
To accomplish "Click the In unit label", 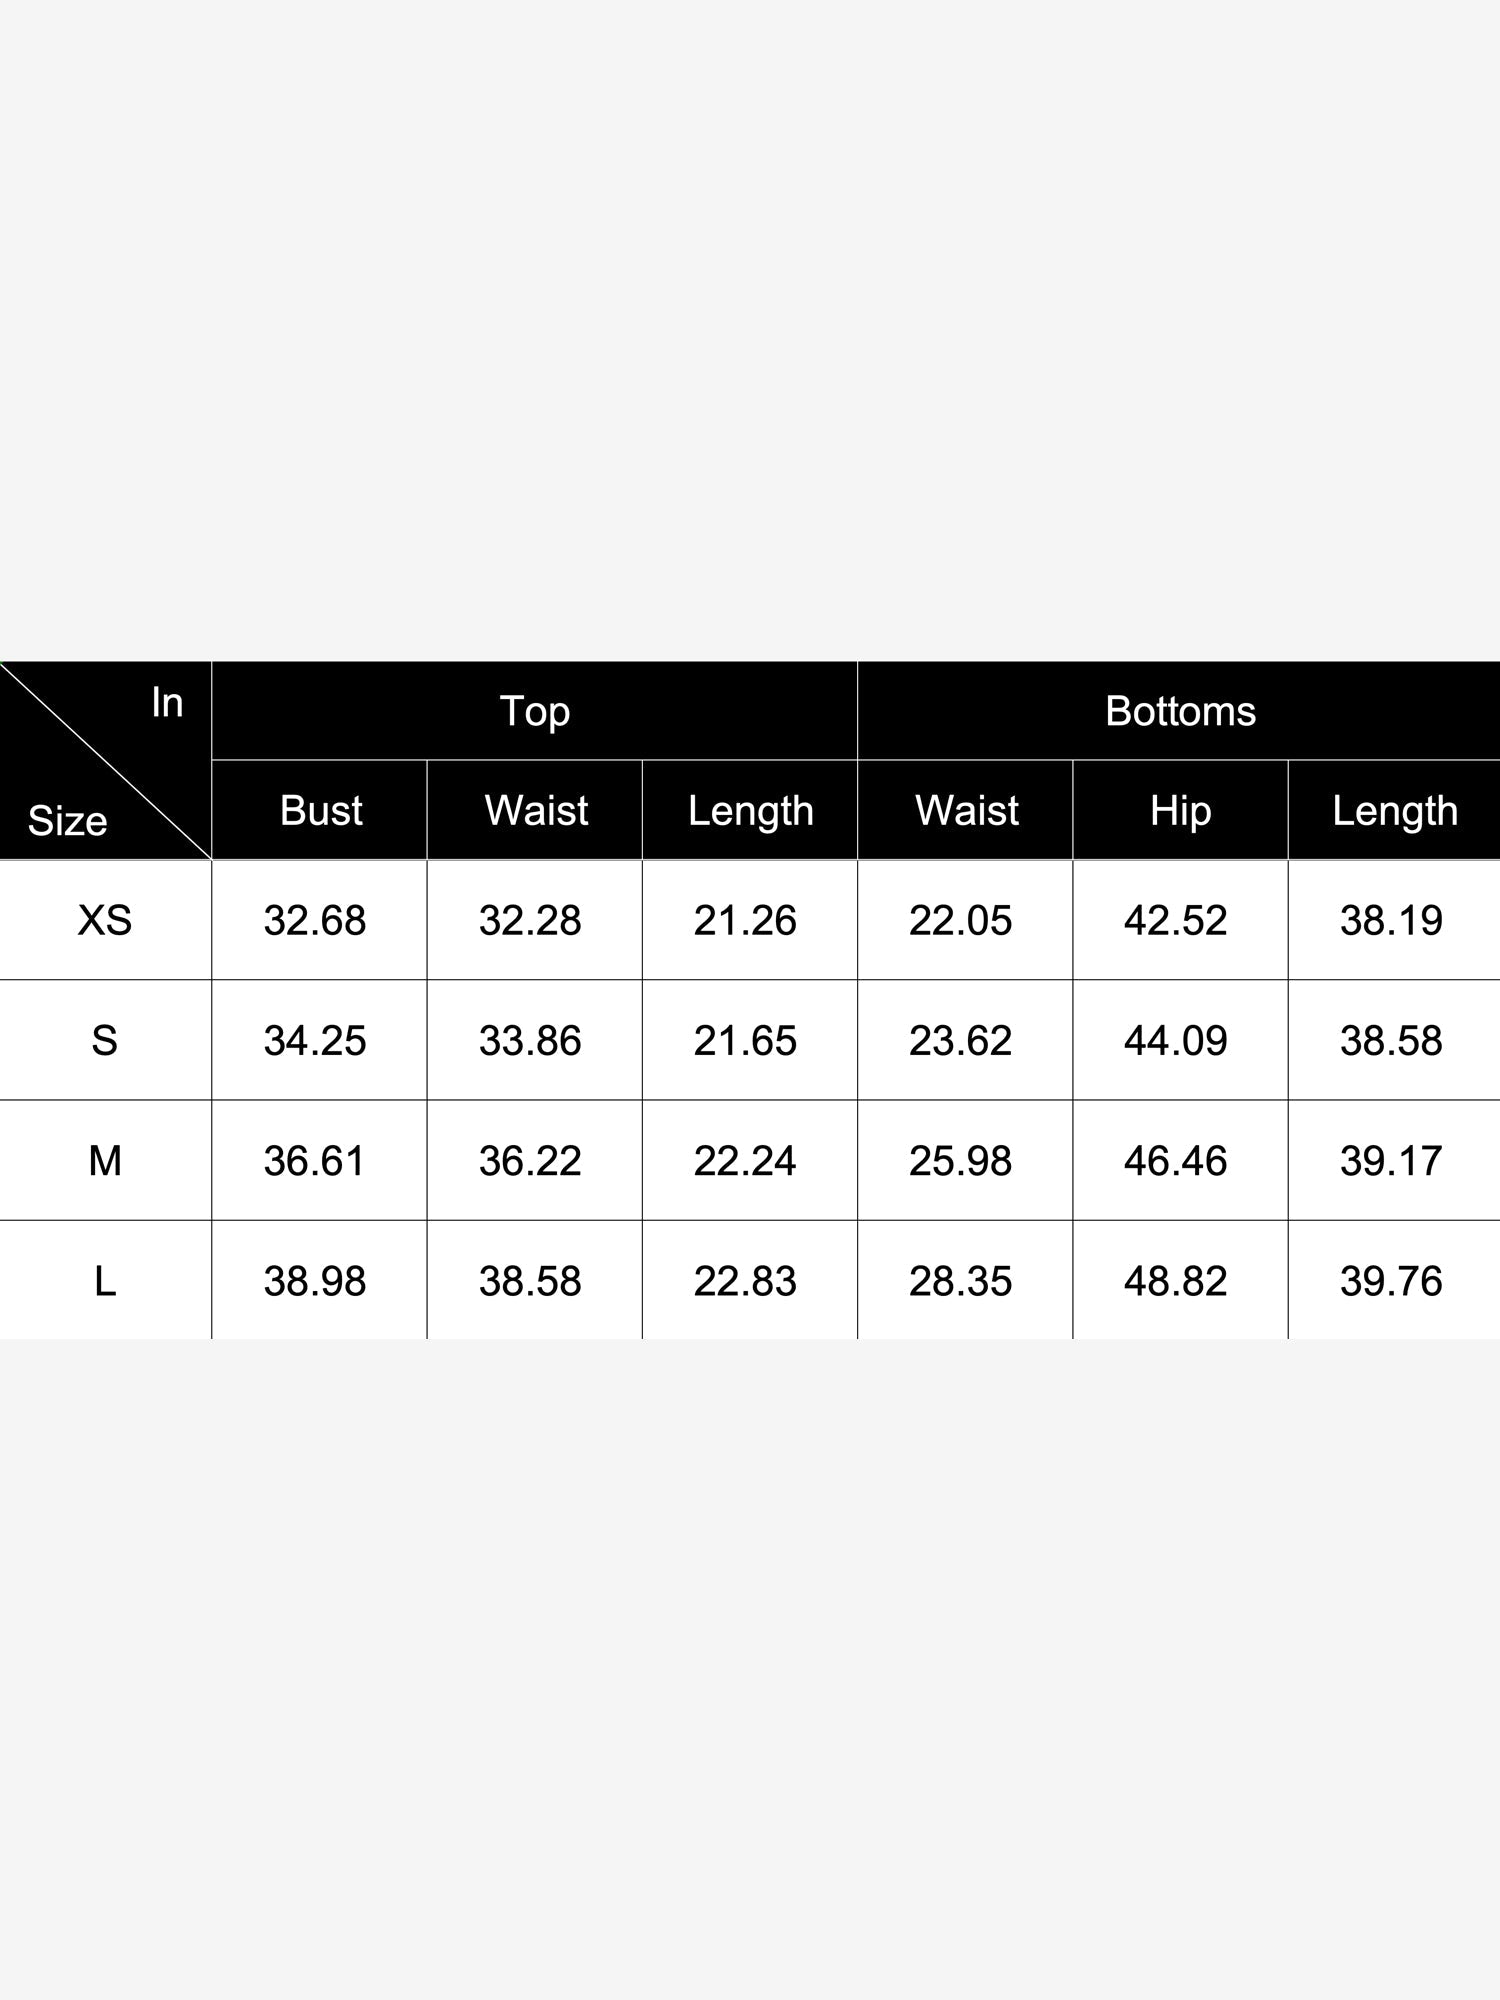I will [167, 702].
